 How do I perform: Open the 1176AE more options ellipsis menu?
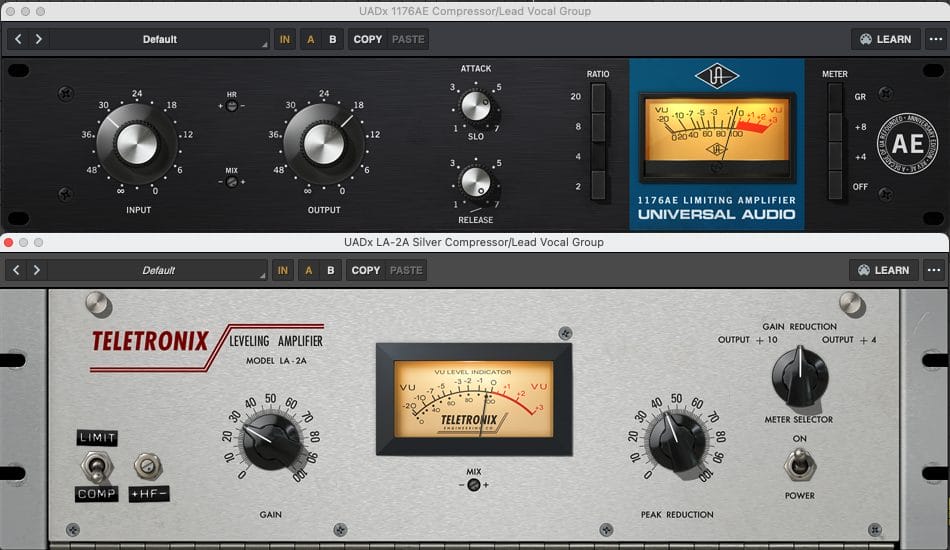[x=934, y=39]
